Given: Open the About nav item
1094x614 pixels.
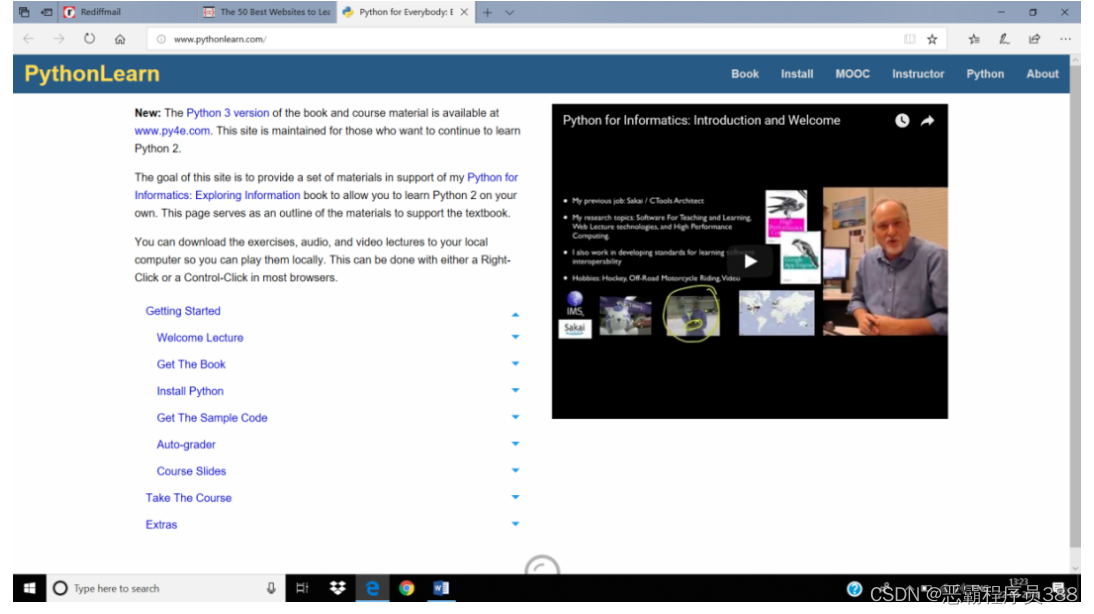Looking at the screenshot, I should pos(1042,74).
